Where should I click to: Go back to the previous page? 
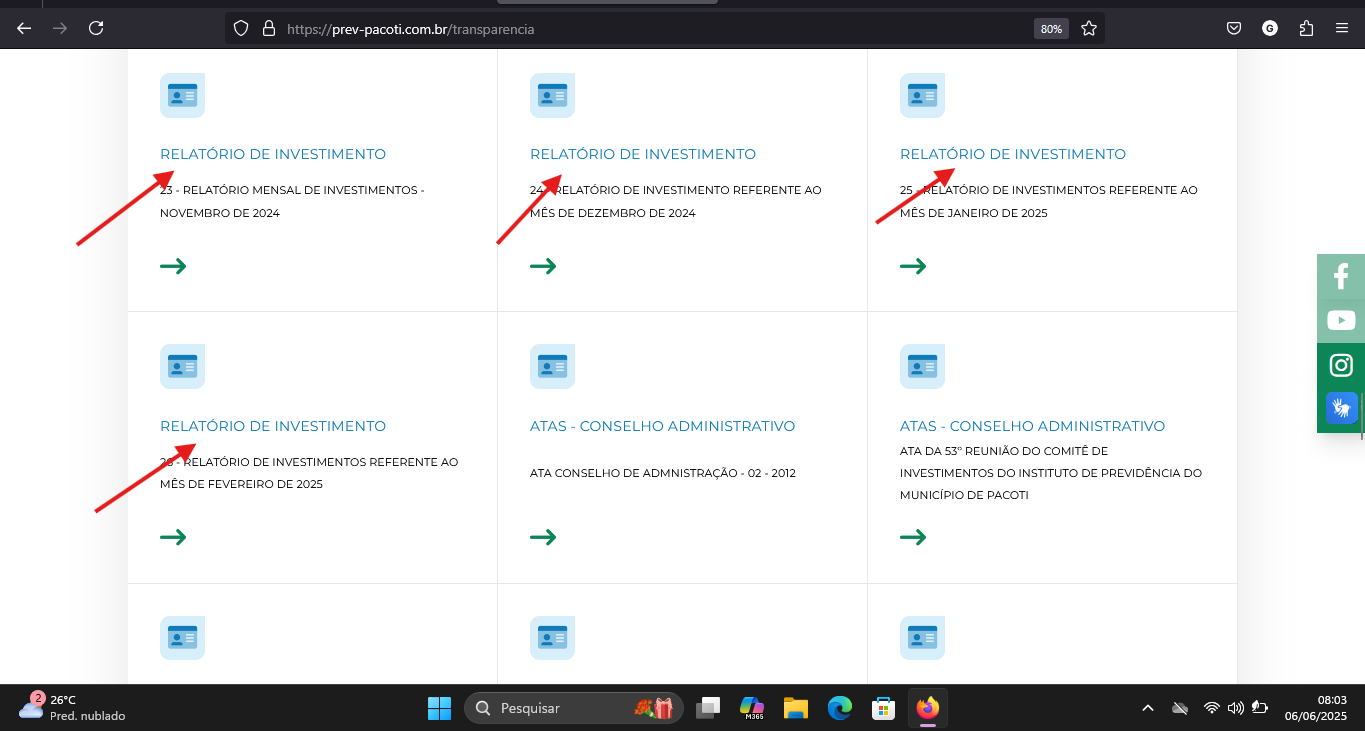24,28
